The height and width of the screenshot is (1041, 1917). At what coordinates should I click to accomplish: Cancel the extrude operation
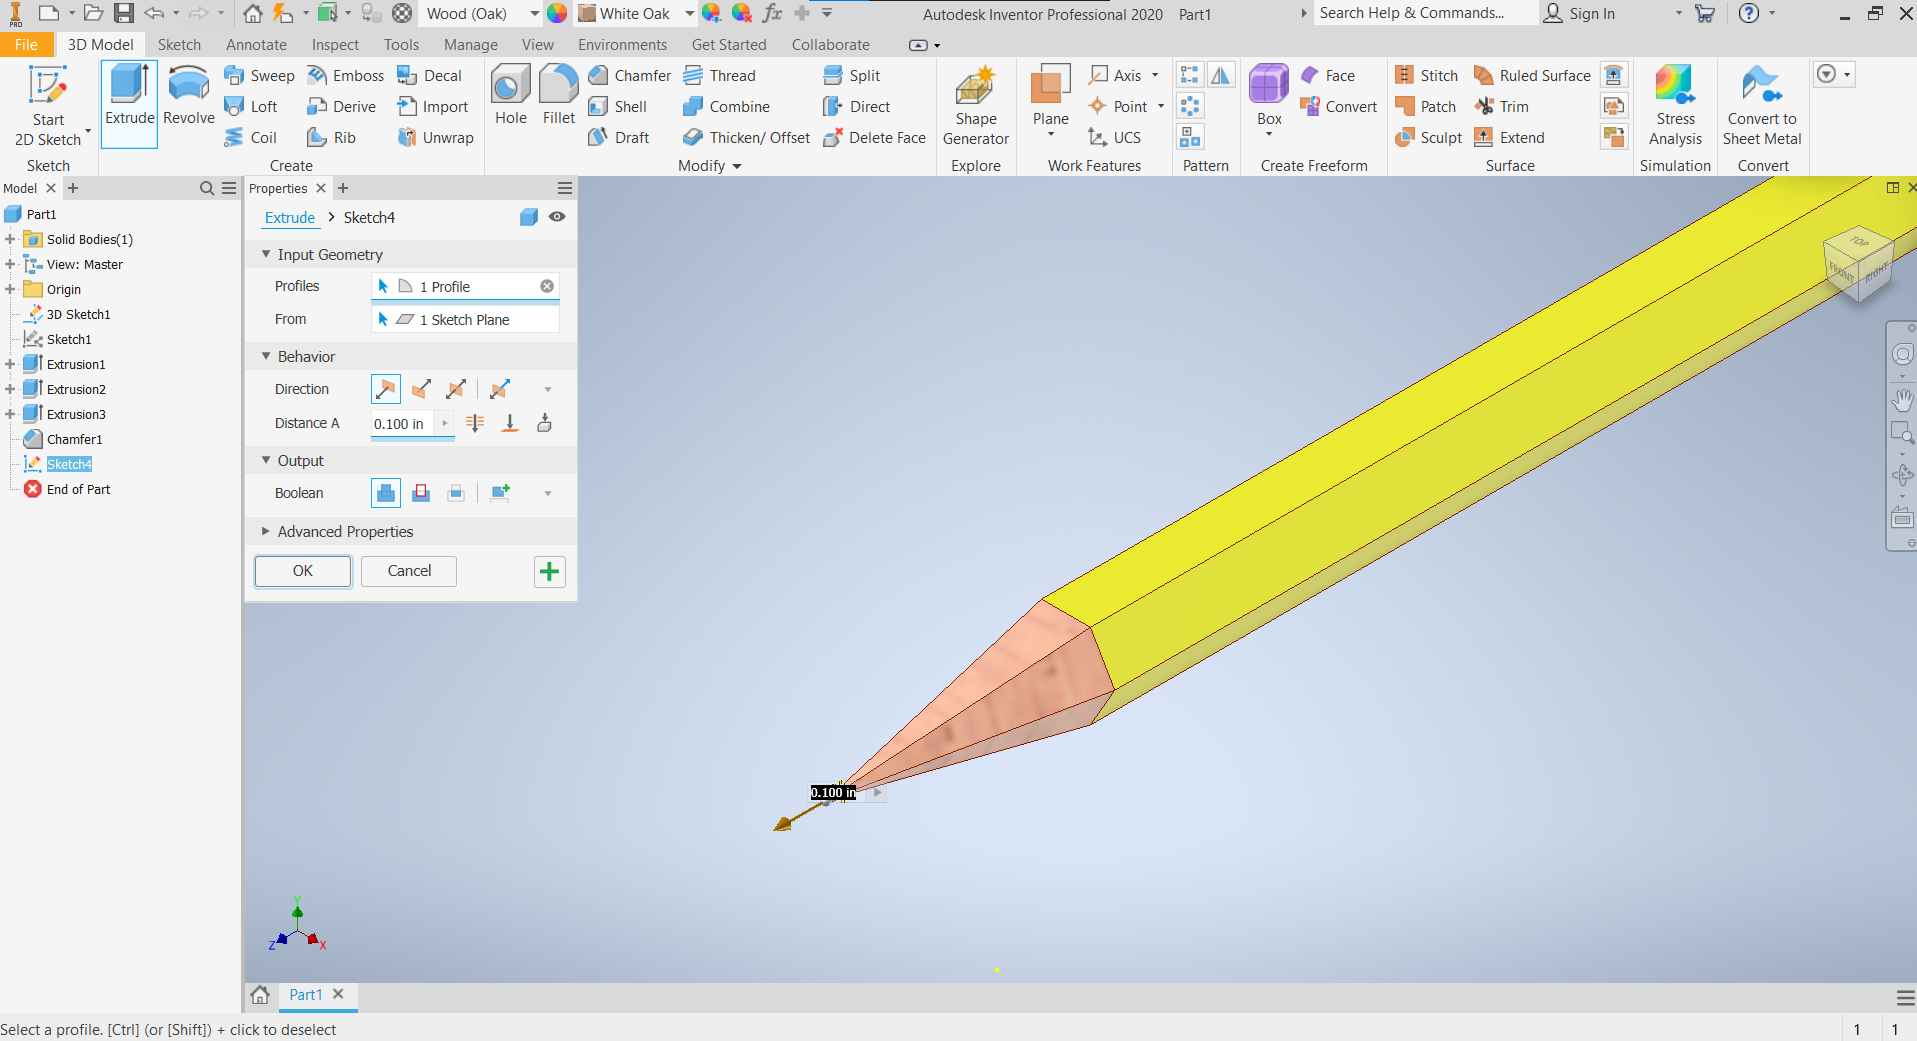[409, 571]
